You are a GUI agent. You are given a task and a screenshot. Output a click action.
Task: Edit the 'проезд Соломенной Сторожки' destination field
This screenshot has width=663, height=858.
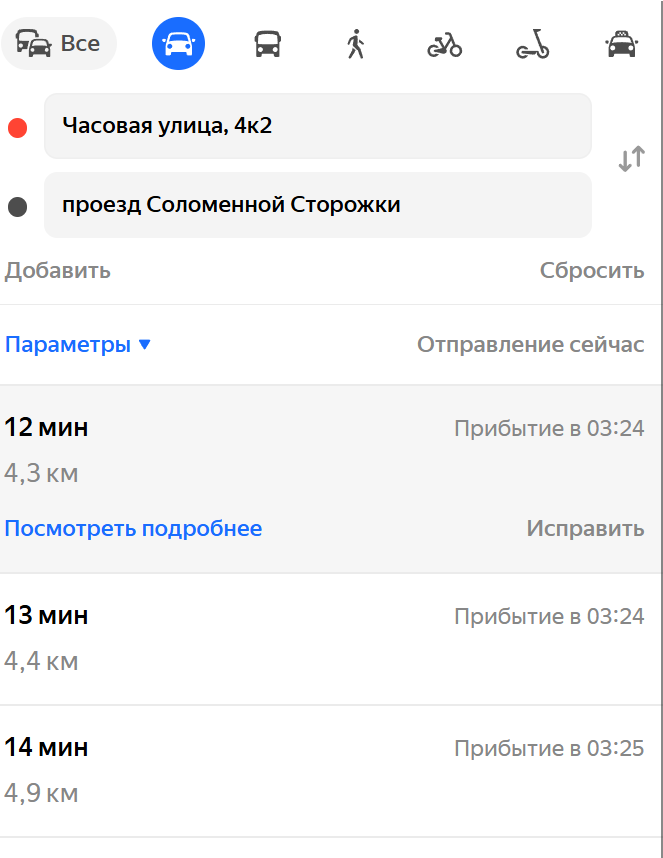coord(317,205)
